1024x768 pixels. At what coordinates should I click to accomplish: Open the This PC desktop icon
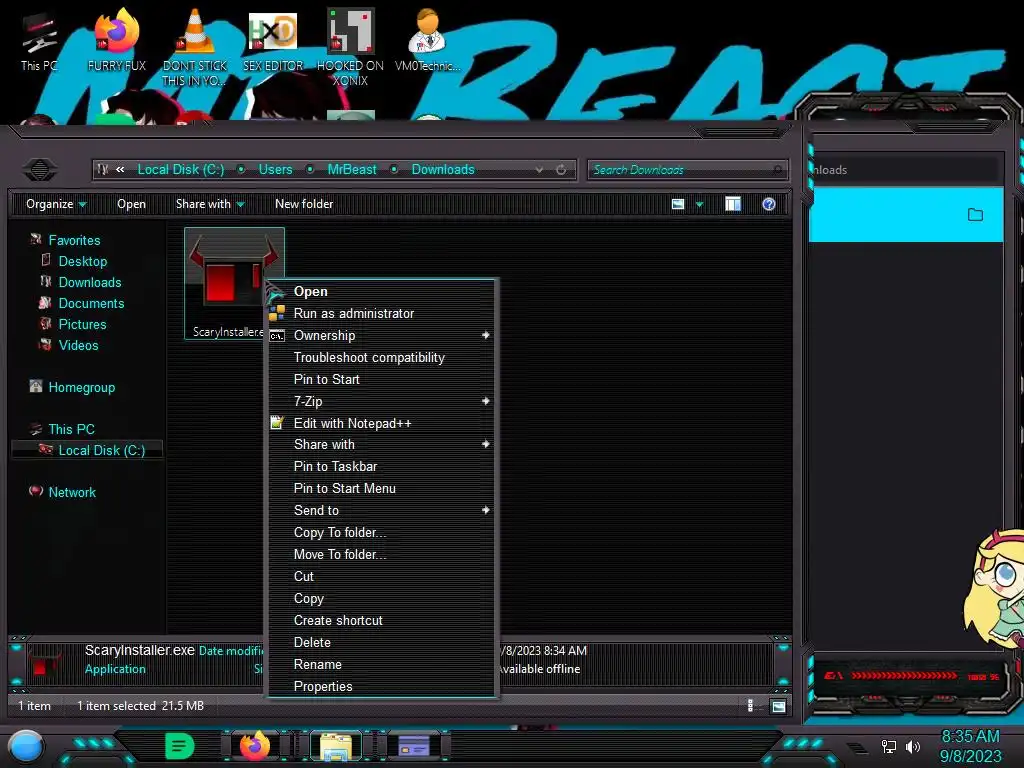(x=39, y=41)
